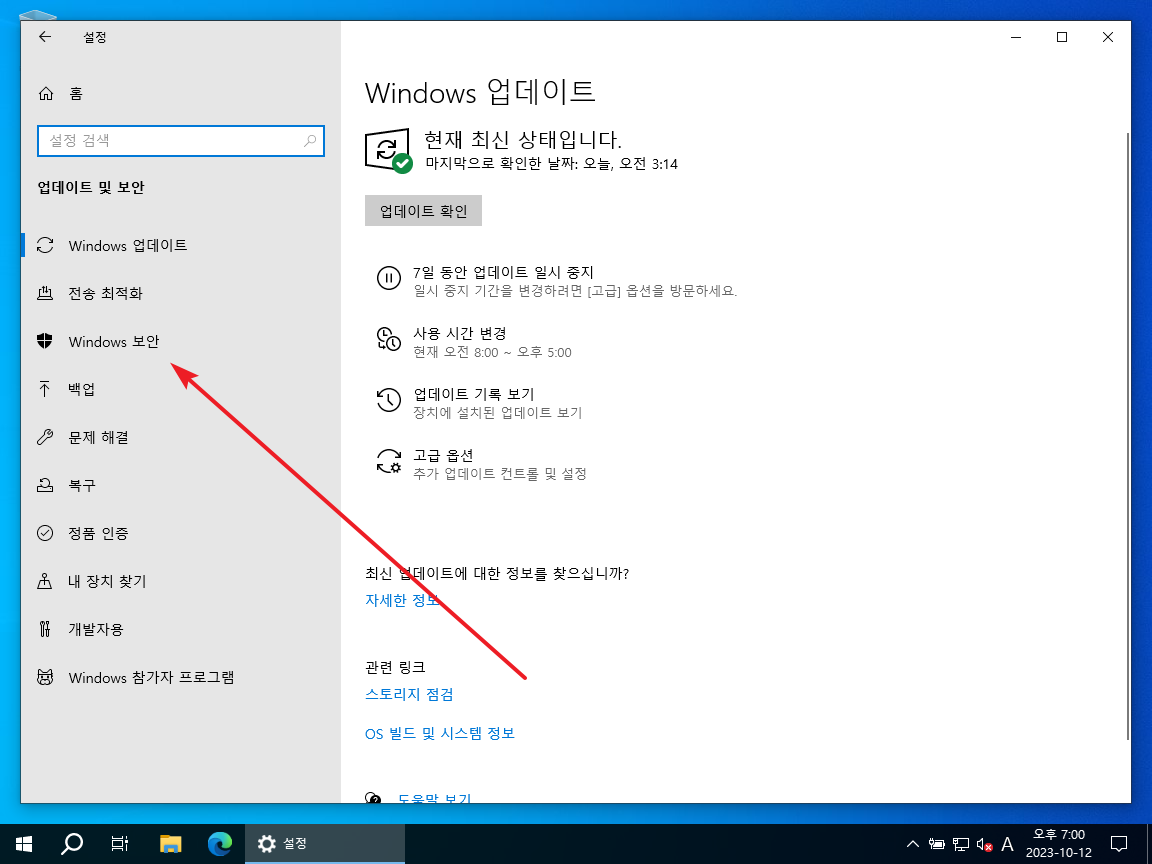
Task: Click the update history clock icon
Action: 389,400
